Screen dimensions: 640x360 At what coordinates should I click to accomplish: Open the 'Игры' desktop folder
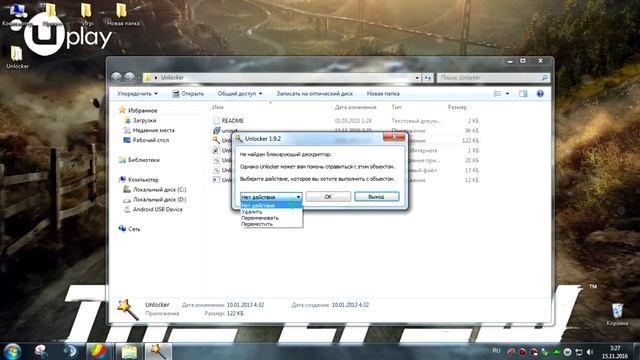[x=87, y=15]
